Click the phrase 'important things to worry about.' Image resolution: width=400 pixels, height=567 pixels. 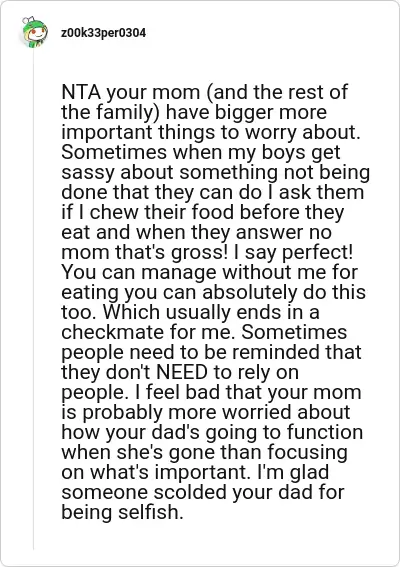click(x=211, y=132)
